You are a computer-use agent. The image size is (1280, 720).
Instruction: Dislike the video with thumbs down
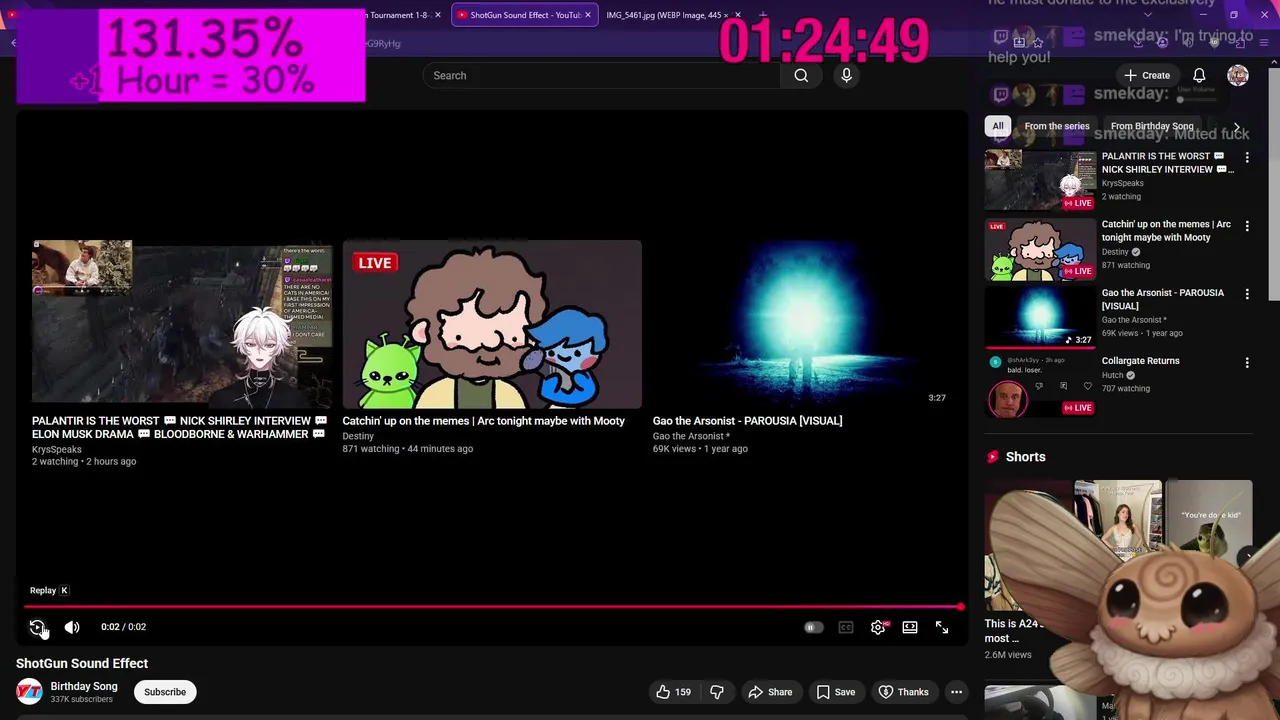coord(717,692)
